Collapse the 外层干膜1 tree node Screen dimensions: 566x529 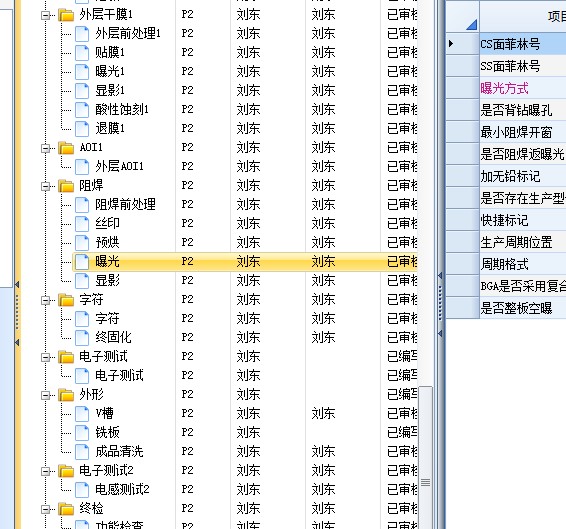click(45, 16)
